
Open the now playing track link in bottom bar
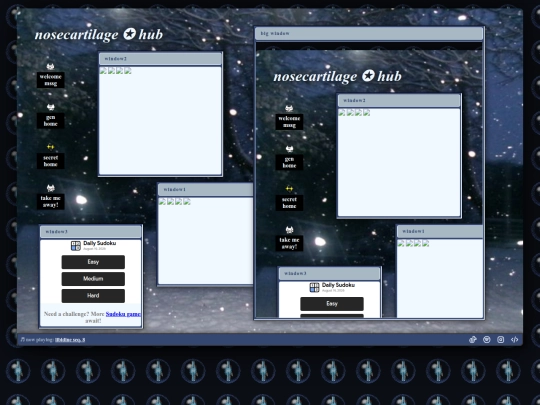(70, 340)
